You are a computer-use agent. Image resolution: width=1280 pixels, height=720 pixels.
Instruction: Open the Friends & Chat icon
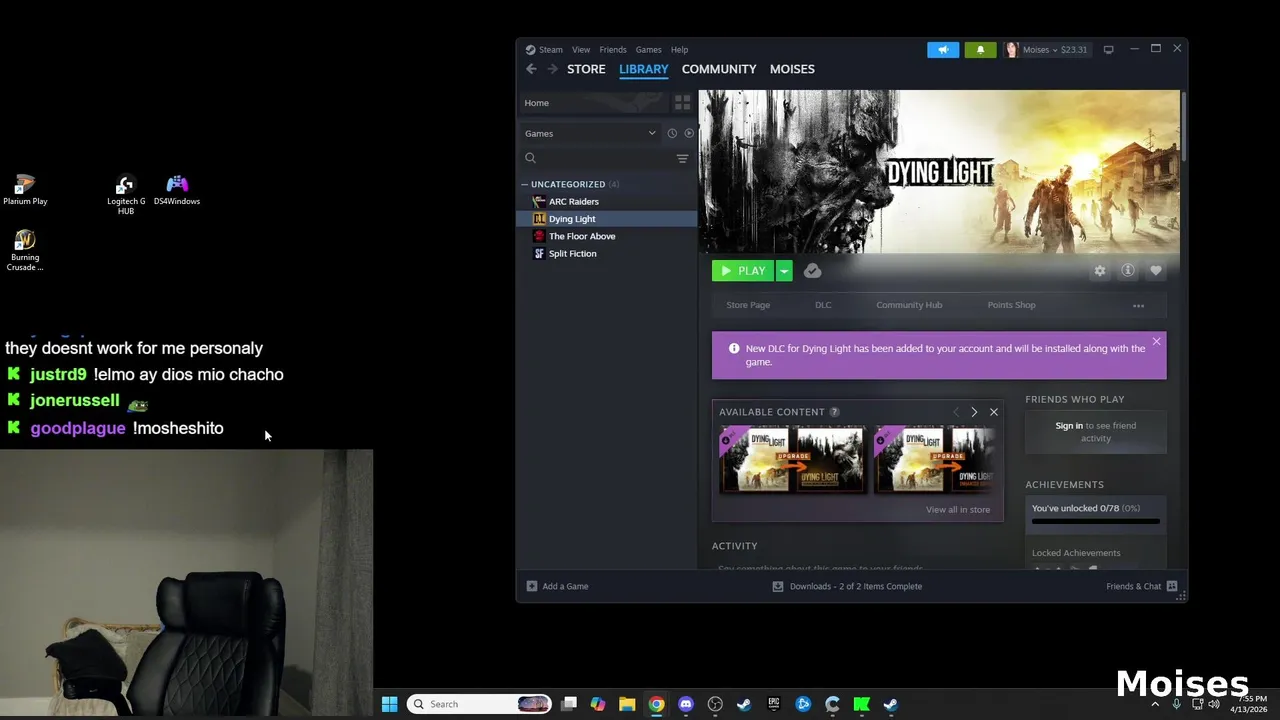coord(1172,586)
